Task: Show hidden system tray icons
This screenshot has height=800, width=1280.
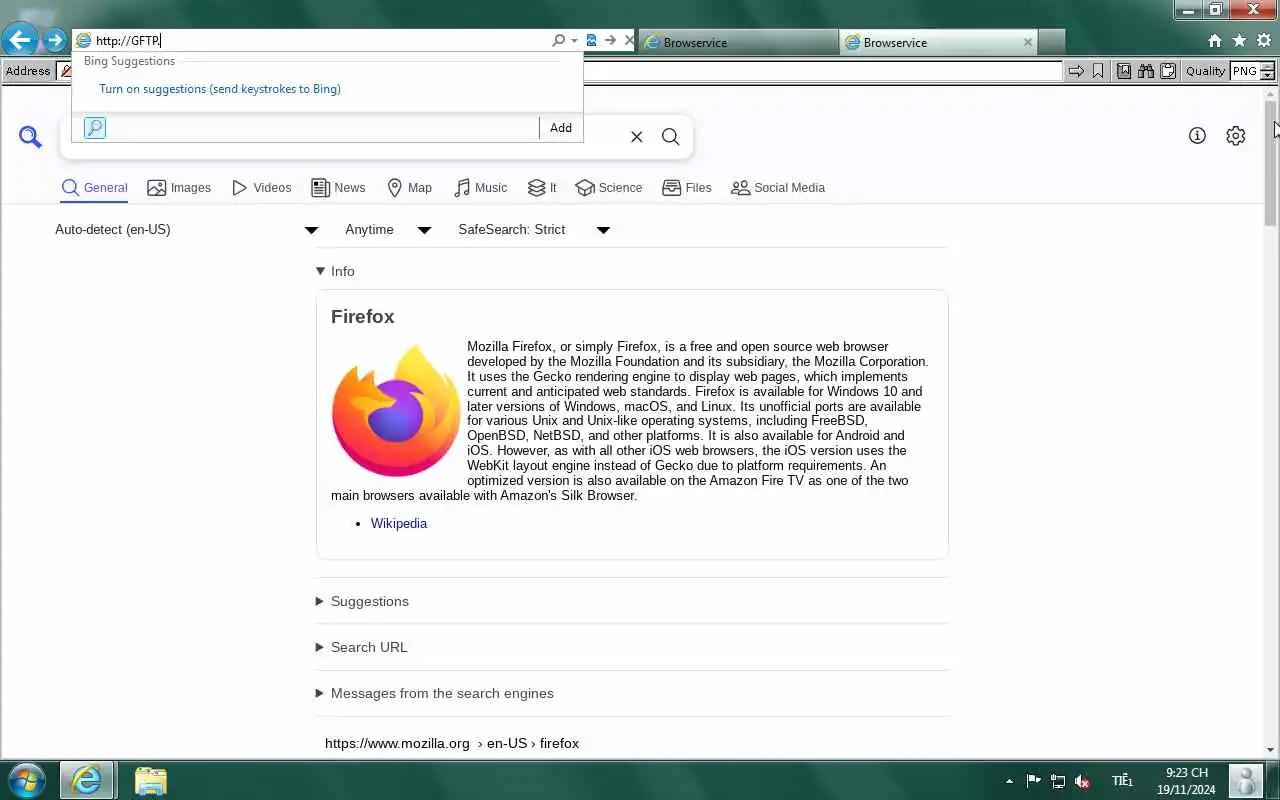Action: tap(1009, 781)
